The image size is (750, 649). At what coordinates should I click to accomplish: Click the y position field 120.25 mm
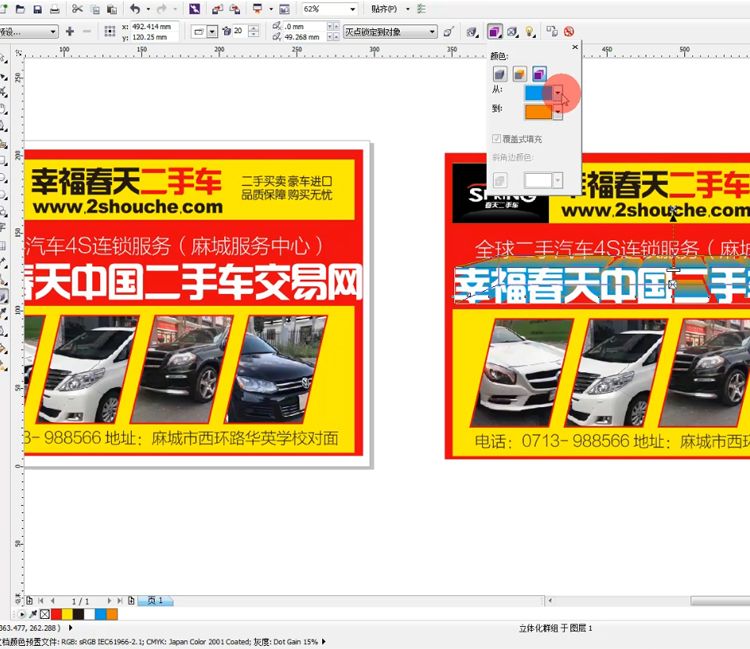(x=154, y=37)
